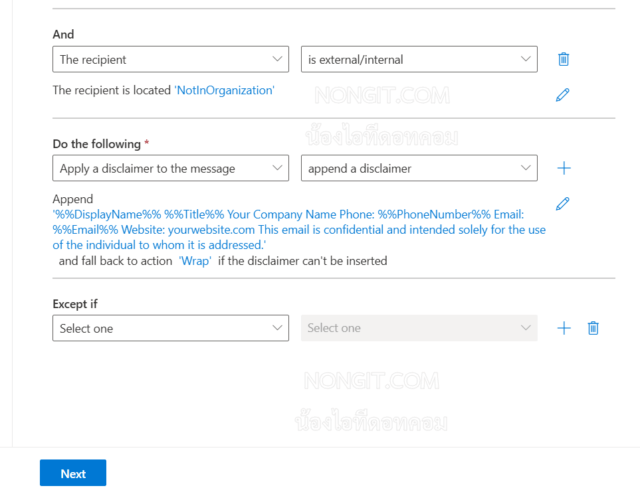Image resolution: width=640 pixels, height=496 pixels.
Task: Edit the appended disclaimer text with the pencil icon
Action: [562, 203]
